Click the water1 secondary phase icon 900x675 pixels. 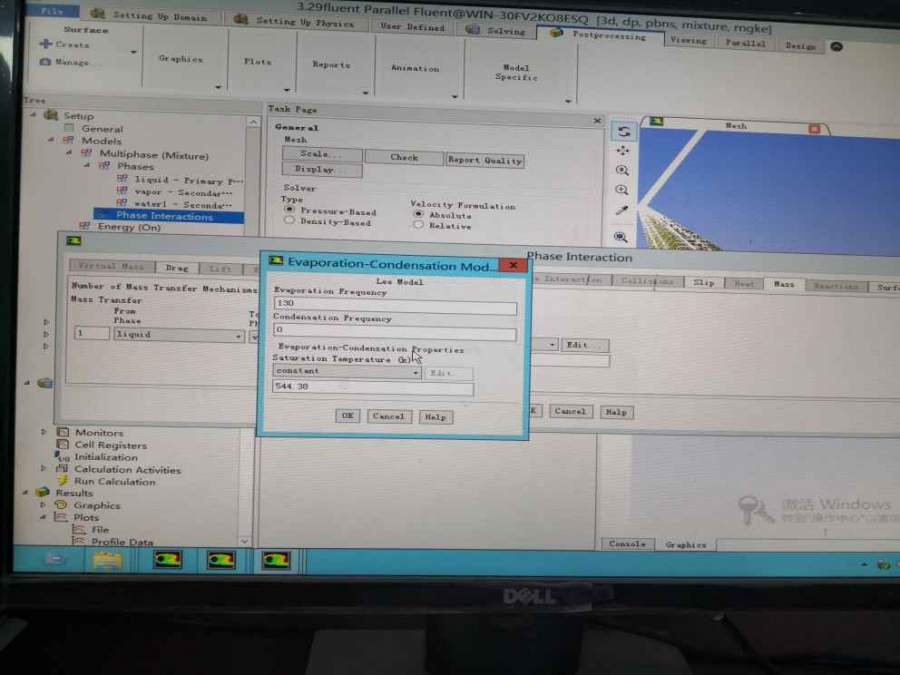coord(122,203)
